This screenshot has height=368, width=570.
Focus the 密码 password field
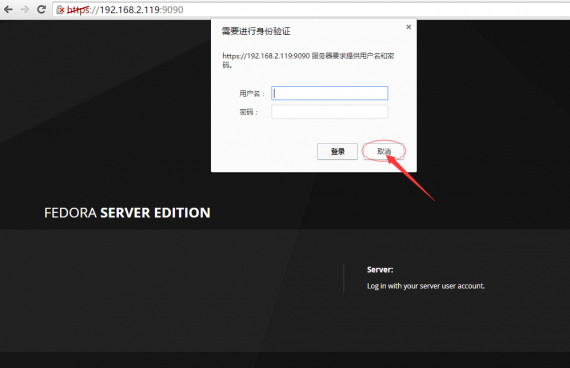click(x=329, y=112)
